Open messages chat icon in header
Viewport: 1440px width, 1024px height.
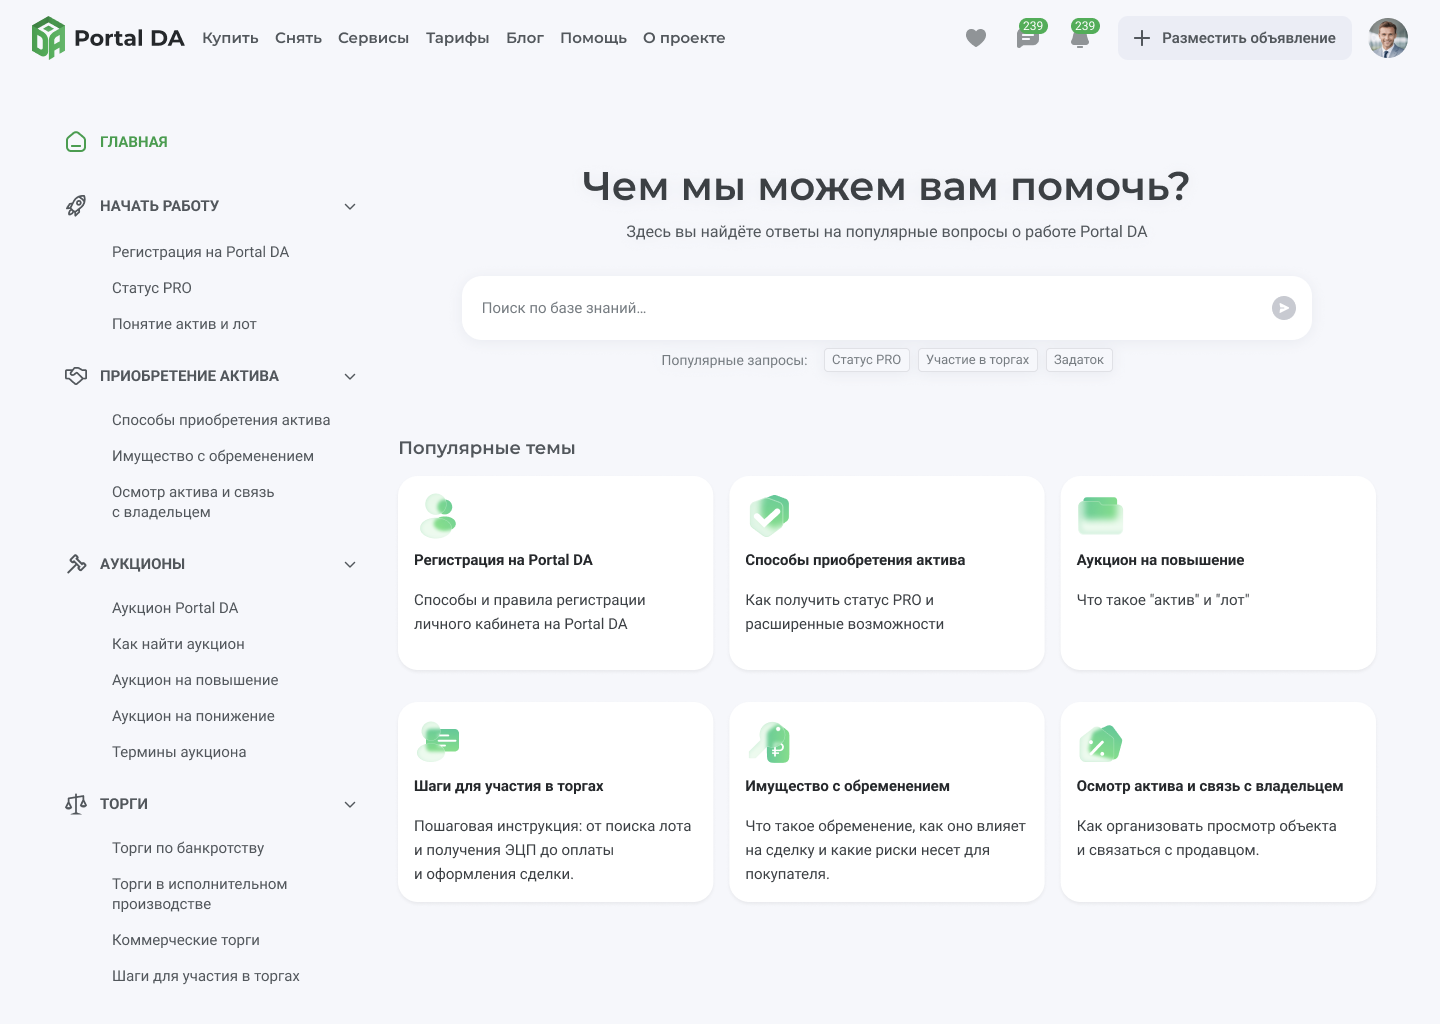click(x=1028, y=38)
